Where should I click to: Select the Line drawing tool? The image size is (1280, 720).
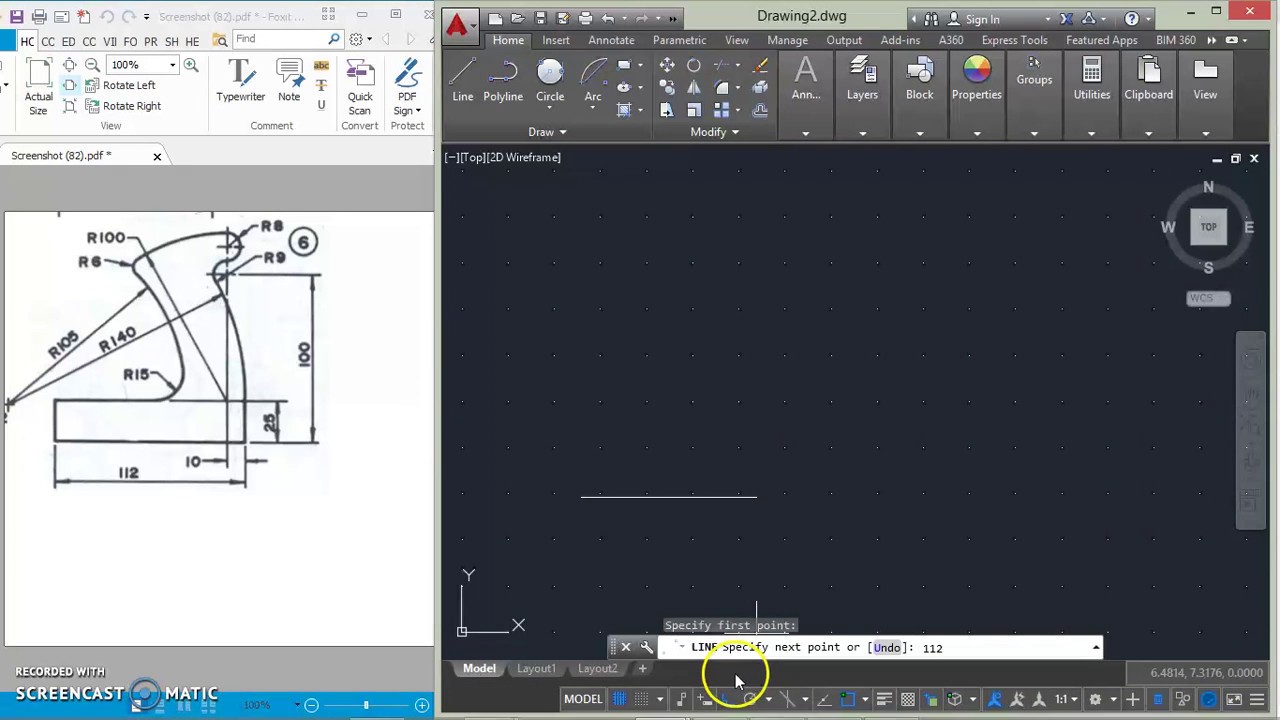click(462, 80)
